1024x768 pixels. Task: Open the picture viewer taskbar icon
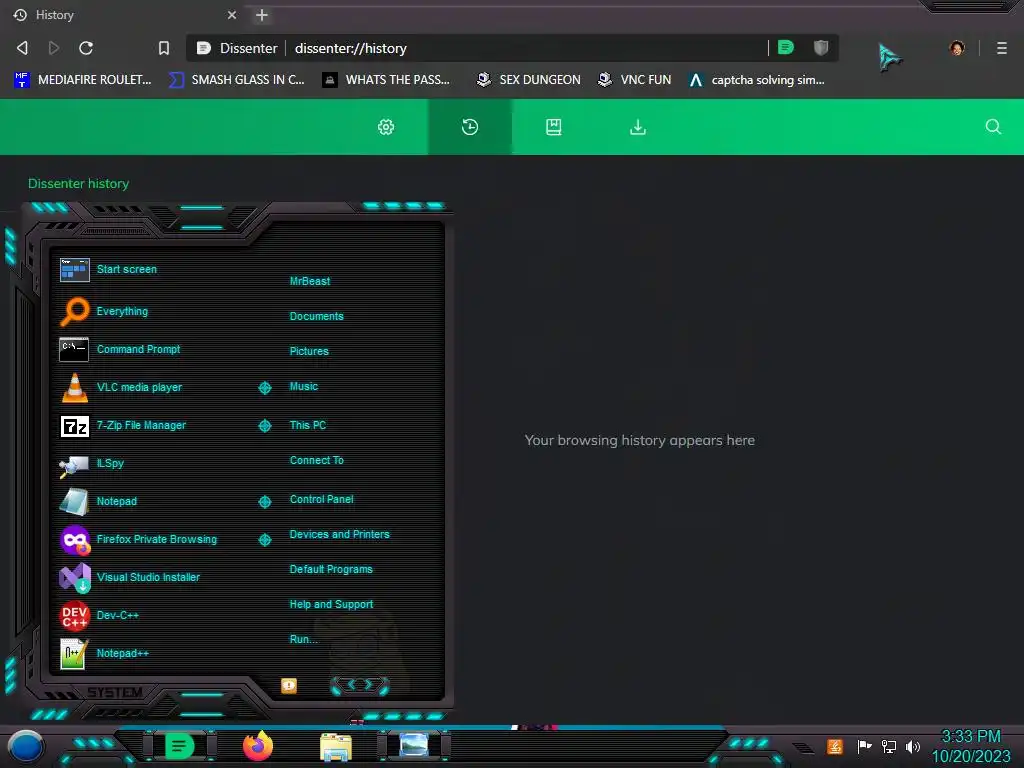tap(414, 745)
